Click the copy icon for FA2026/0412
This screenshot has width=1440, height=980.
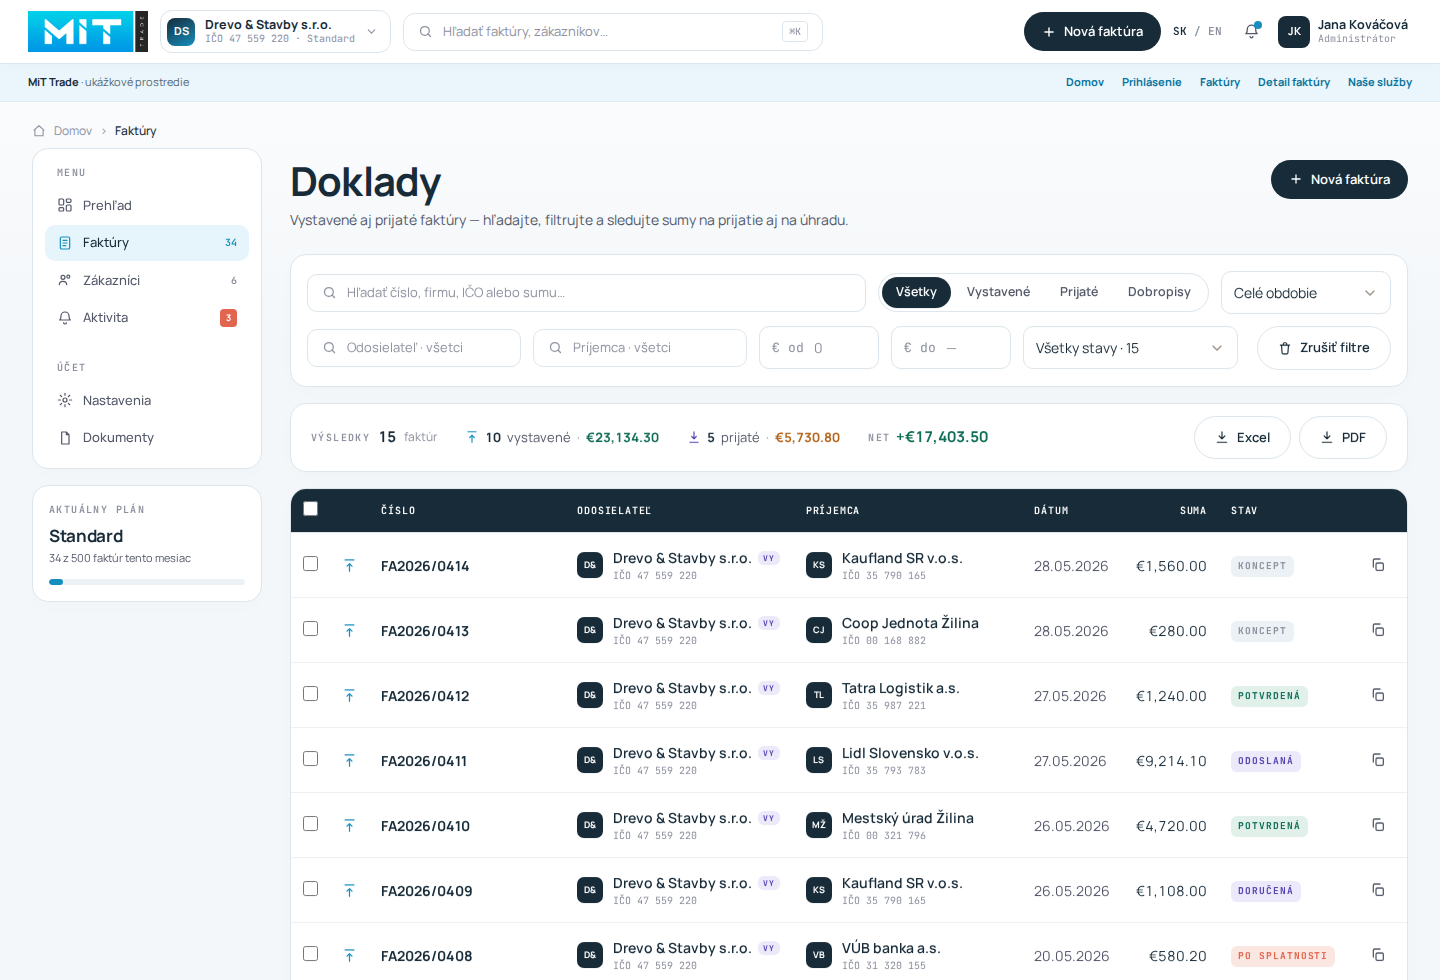coord(1378,695)
